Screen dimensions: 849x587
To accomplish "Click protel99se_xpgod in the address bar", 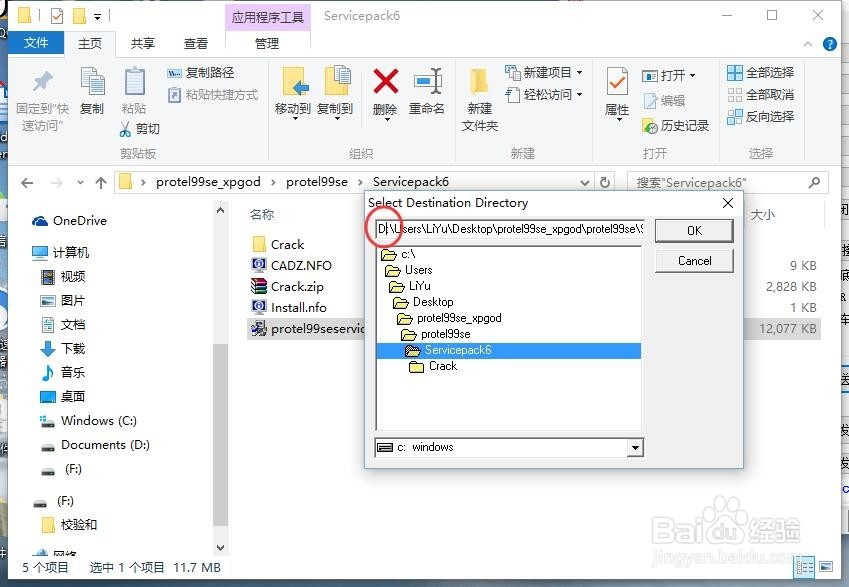I will (208, 182).
